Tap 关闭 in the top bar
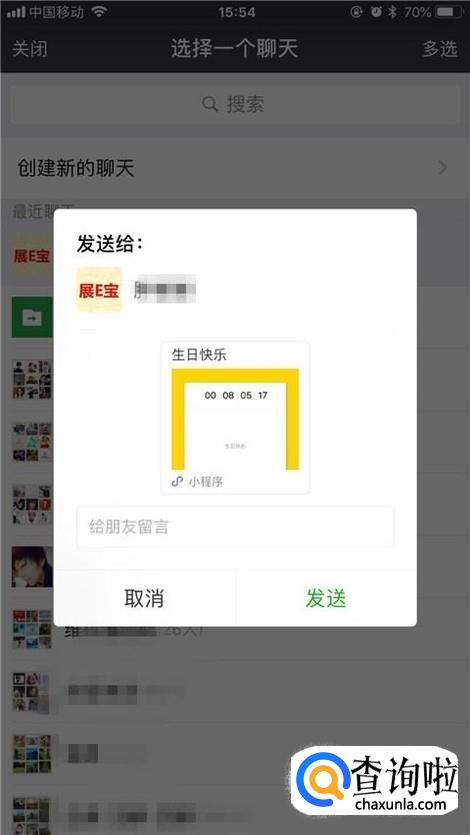This screenshot has height=835, width=470. tap(29, 49)
